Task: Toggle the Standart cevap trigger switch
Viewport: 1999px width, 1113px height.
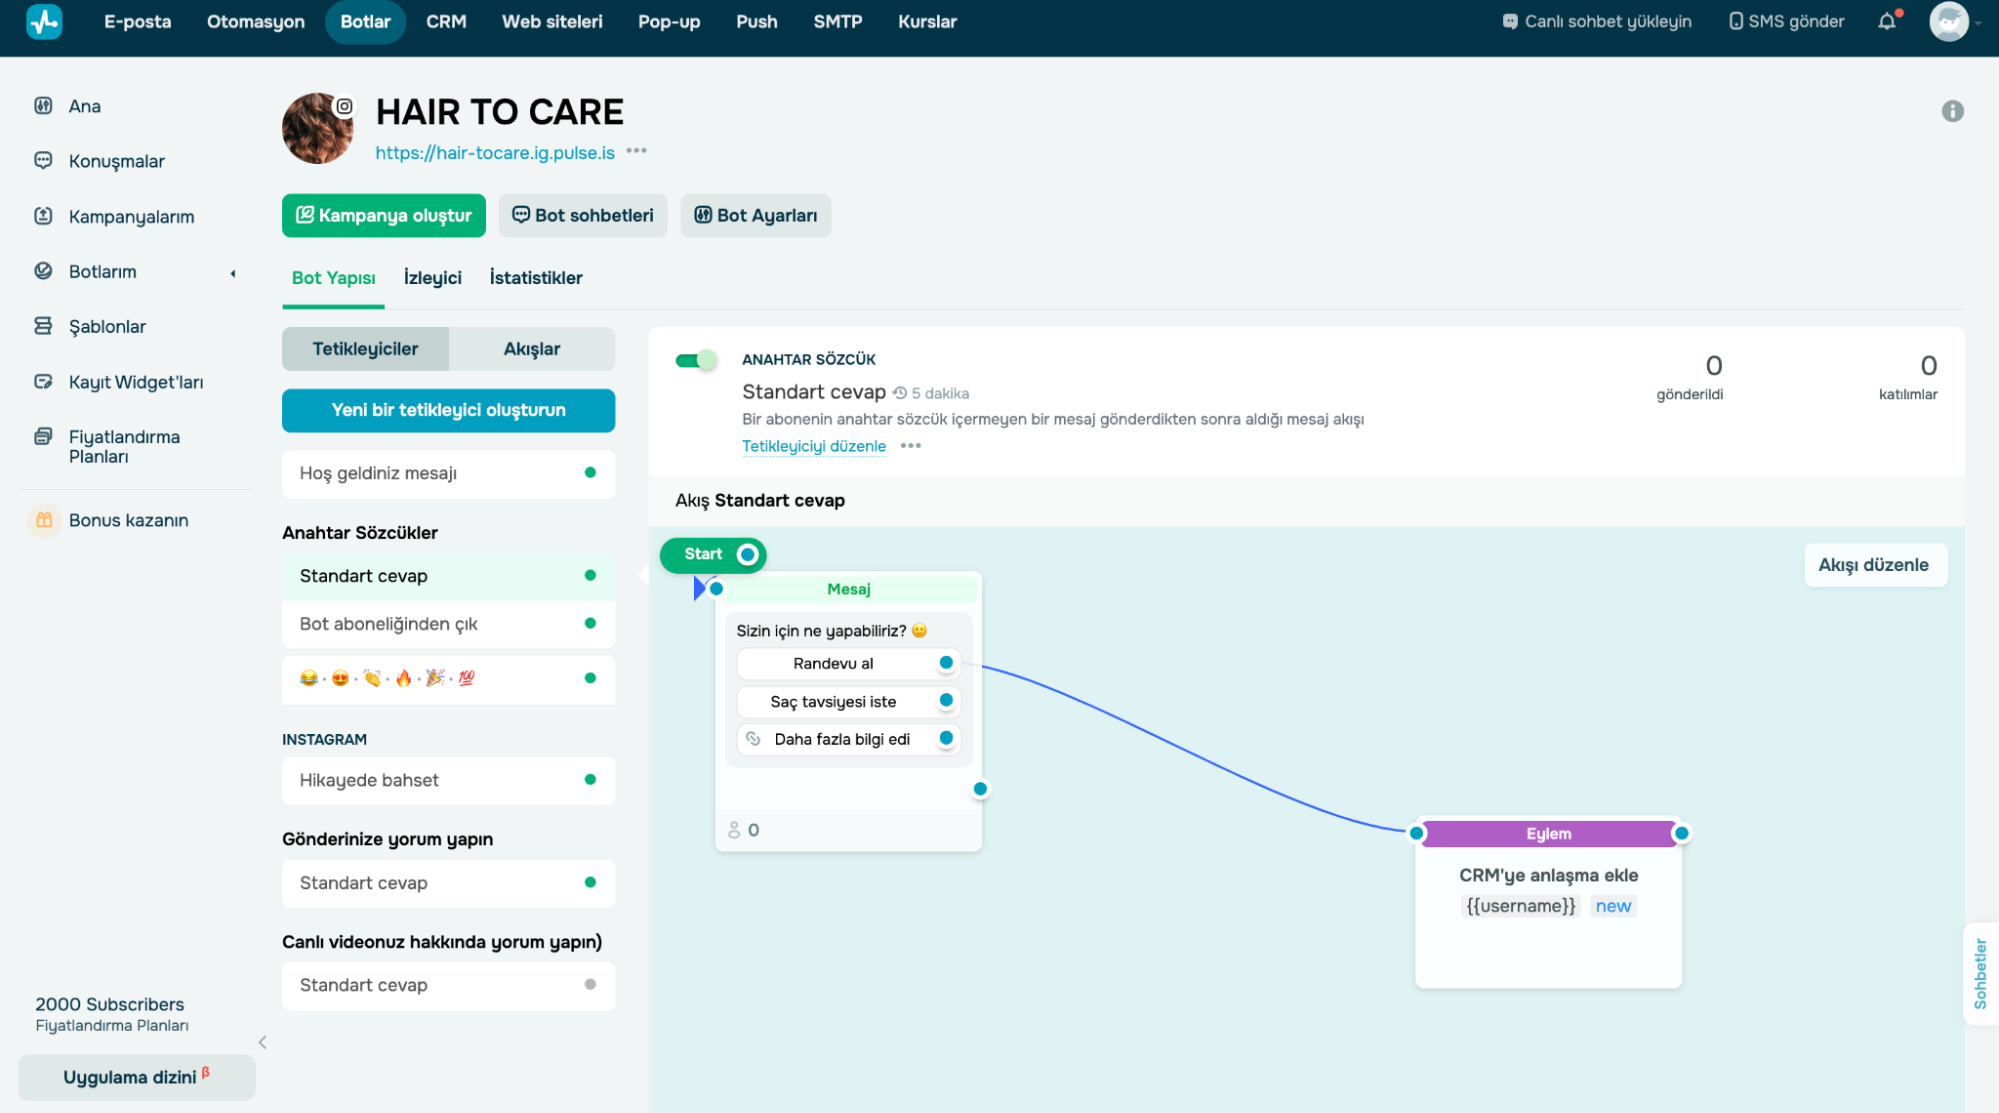Action: point(696,360)
